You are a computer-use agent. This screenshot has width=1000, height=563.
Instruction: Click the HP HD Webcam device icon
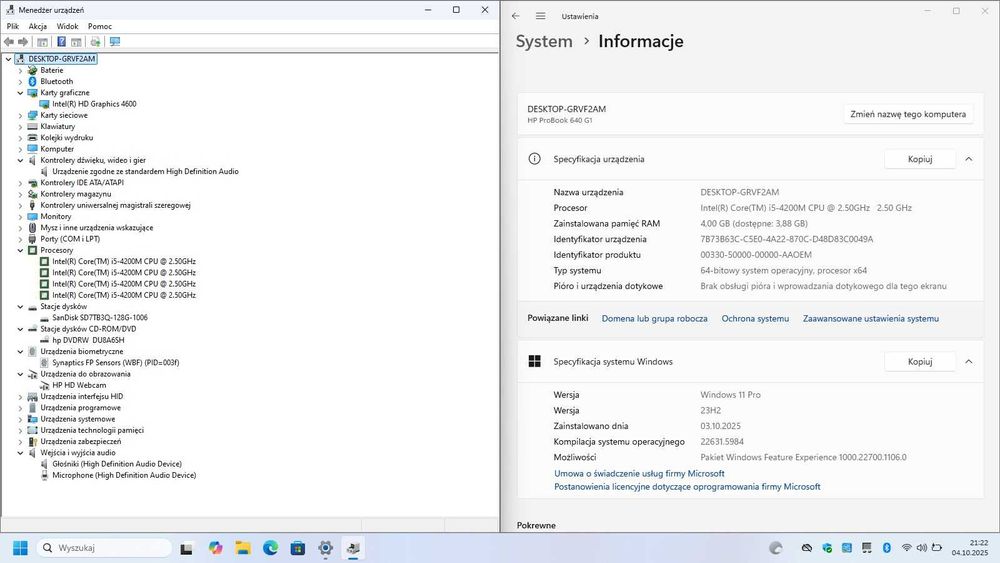[45, 385]
